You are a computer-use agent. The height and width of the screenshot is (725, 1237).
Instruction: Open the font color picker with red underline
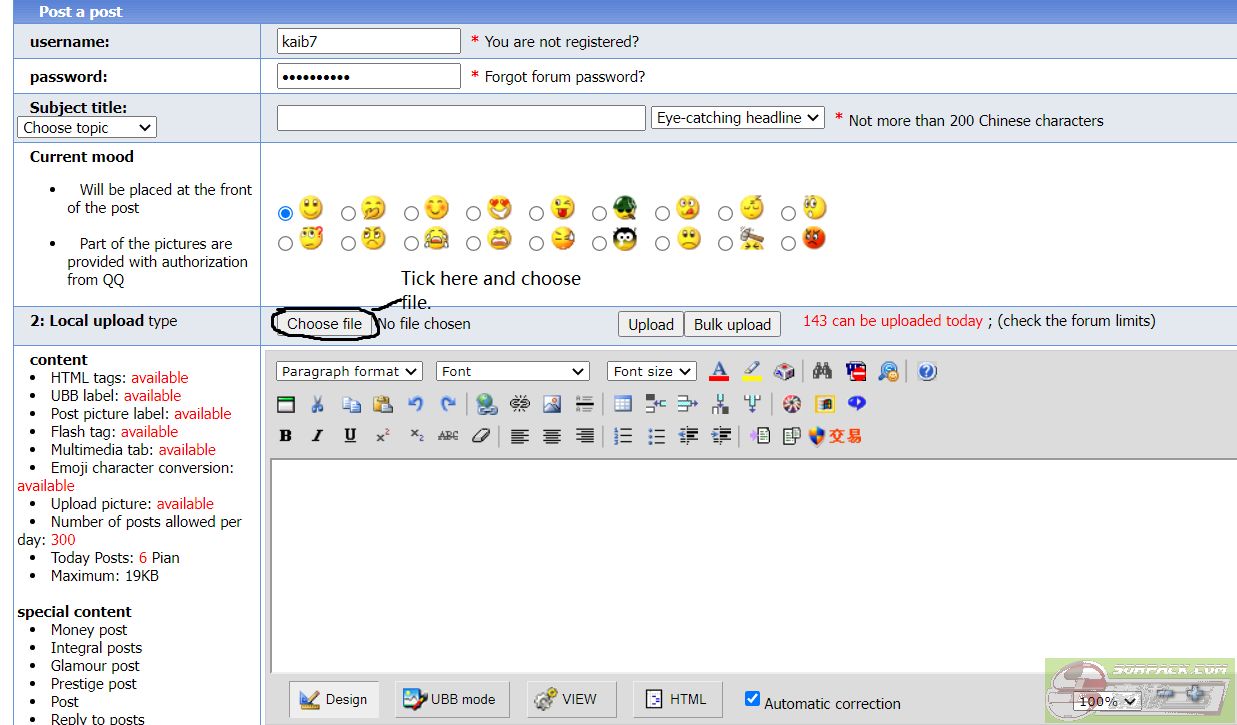coord(718,372)
